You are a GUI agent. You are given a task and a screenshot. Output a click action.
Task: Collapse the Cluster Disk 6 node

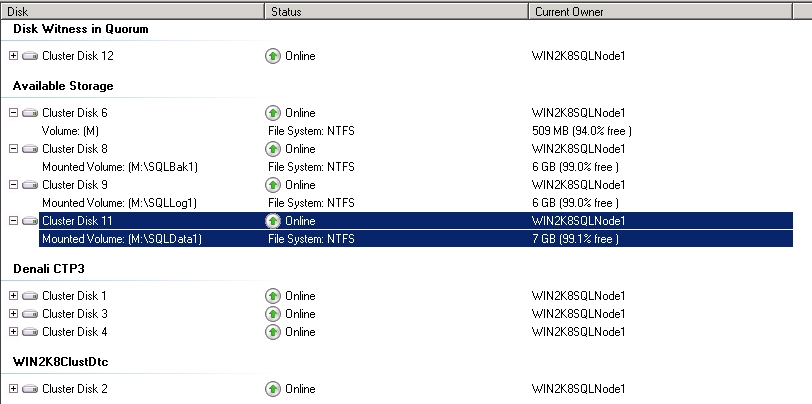click(x=13, y=113)
